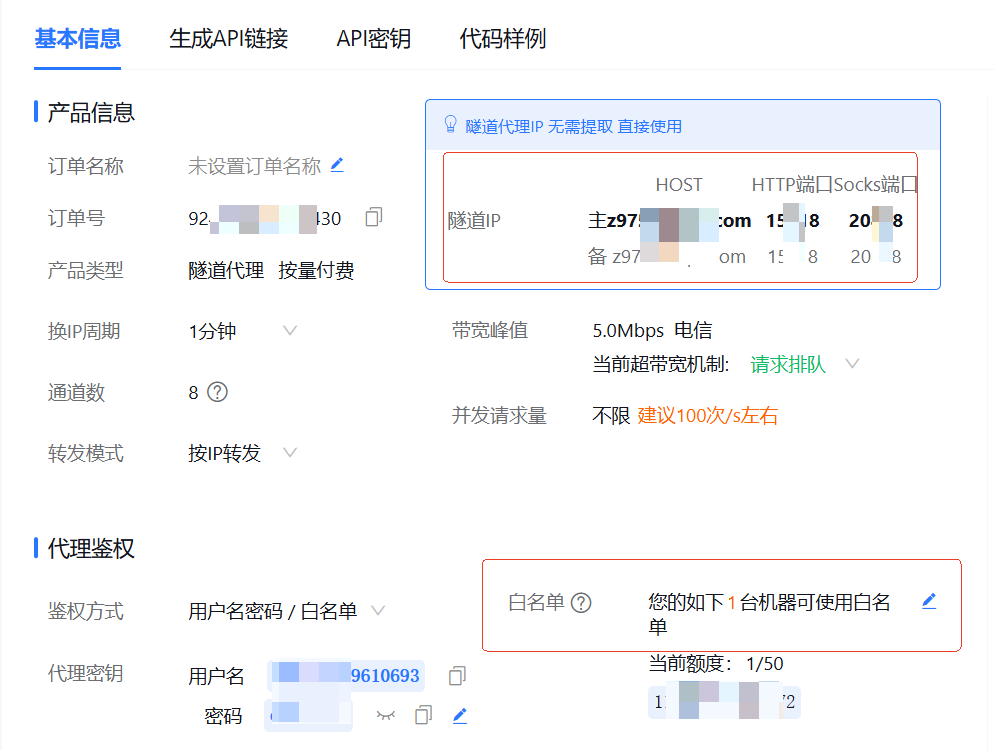Edit the order name pencil icon
995x750 pixels.
337,165
